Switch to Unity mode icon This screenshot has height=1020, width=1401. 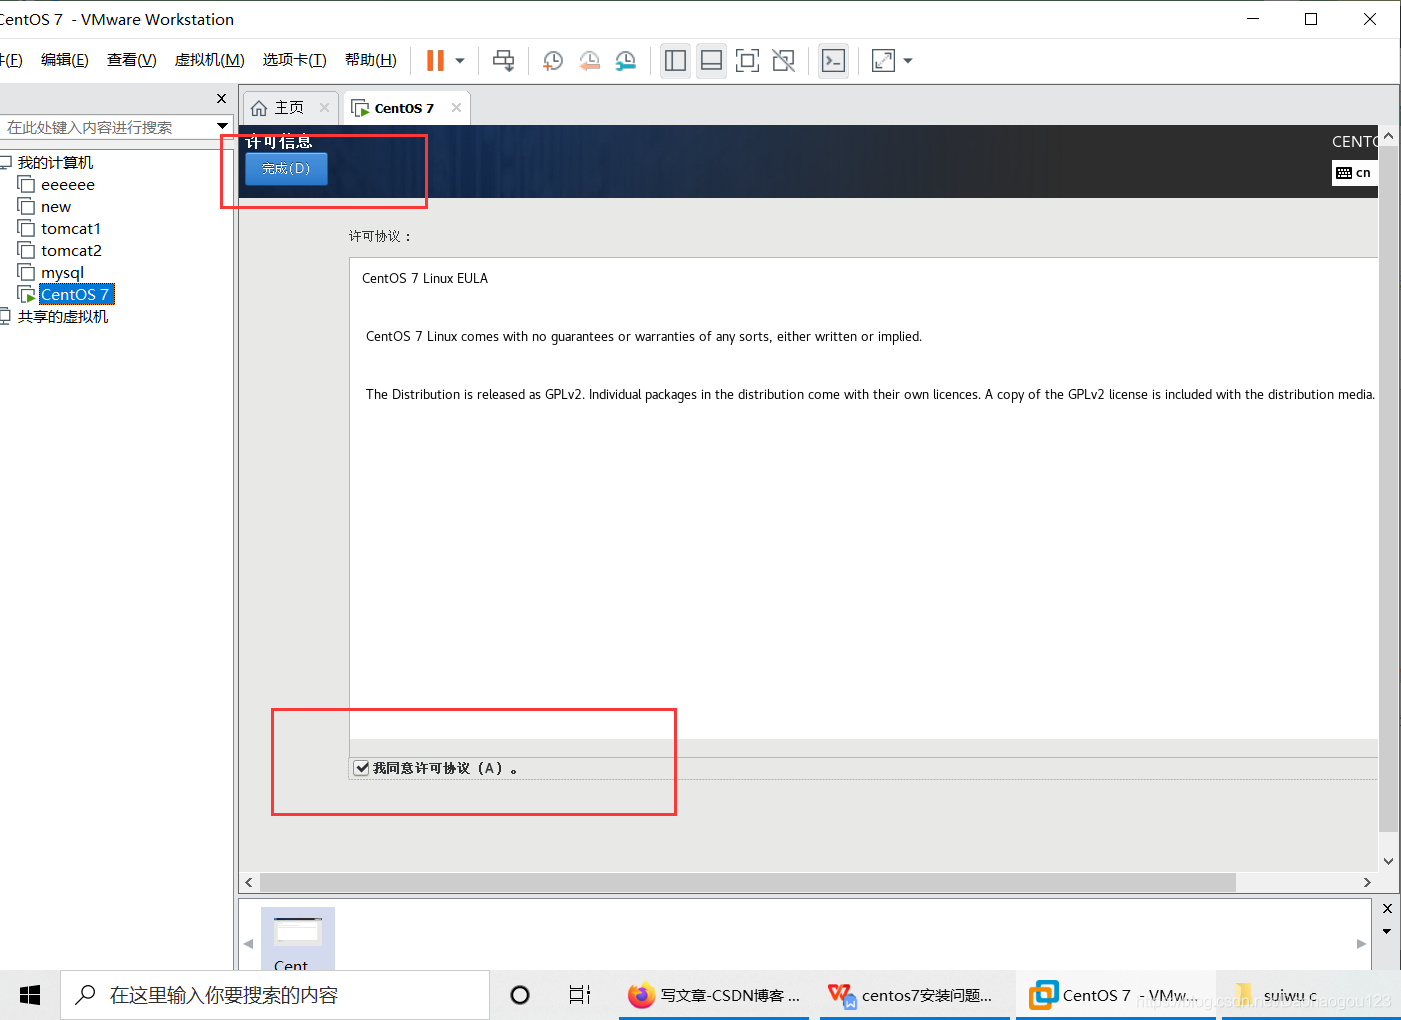pyautogui.click(x=784, y=61)
